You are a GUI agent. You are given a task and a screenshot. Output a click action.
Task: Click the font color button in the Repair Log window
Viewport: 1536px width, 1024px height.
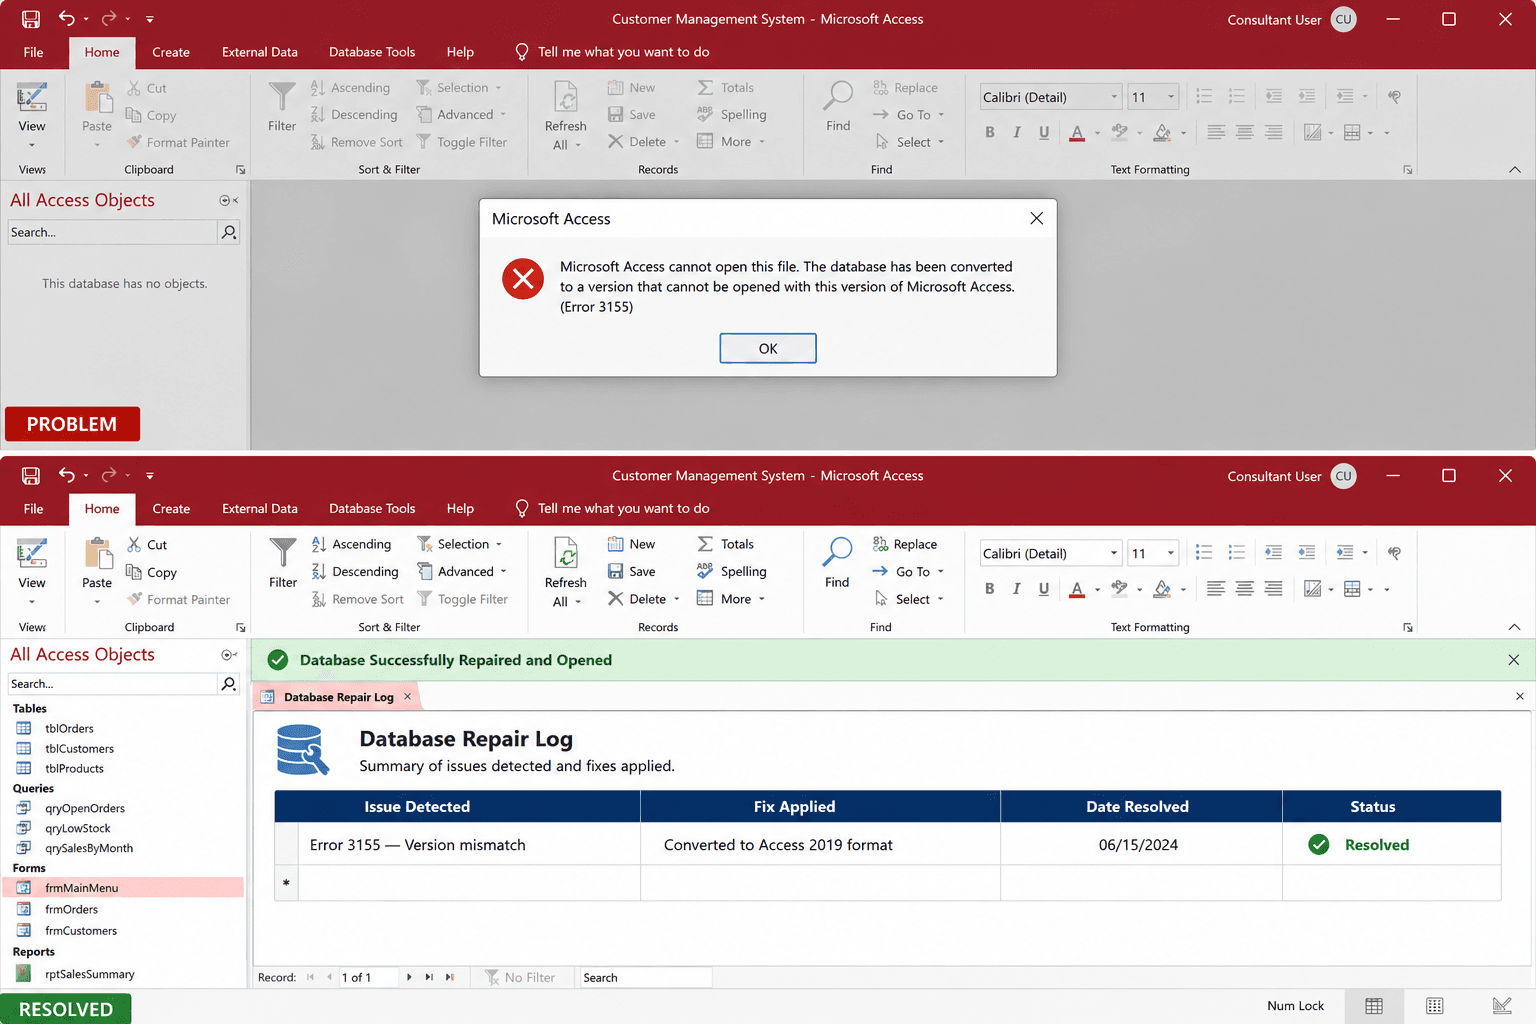coord(1077,589)
